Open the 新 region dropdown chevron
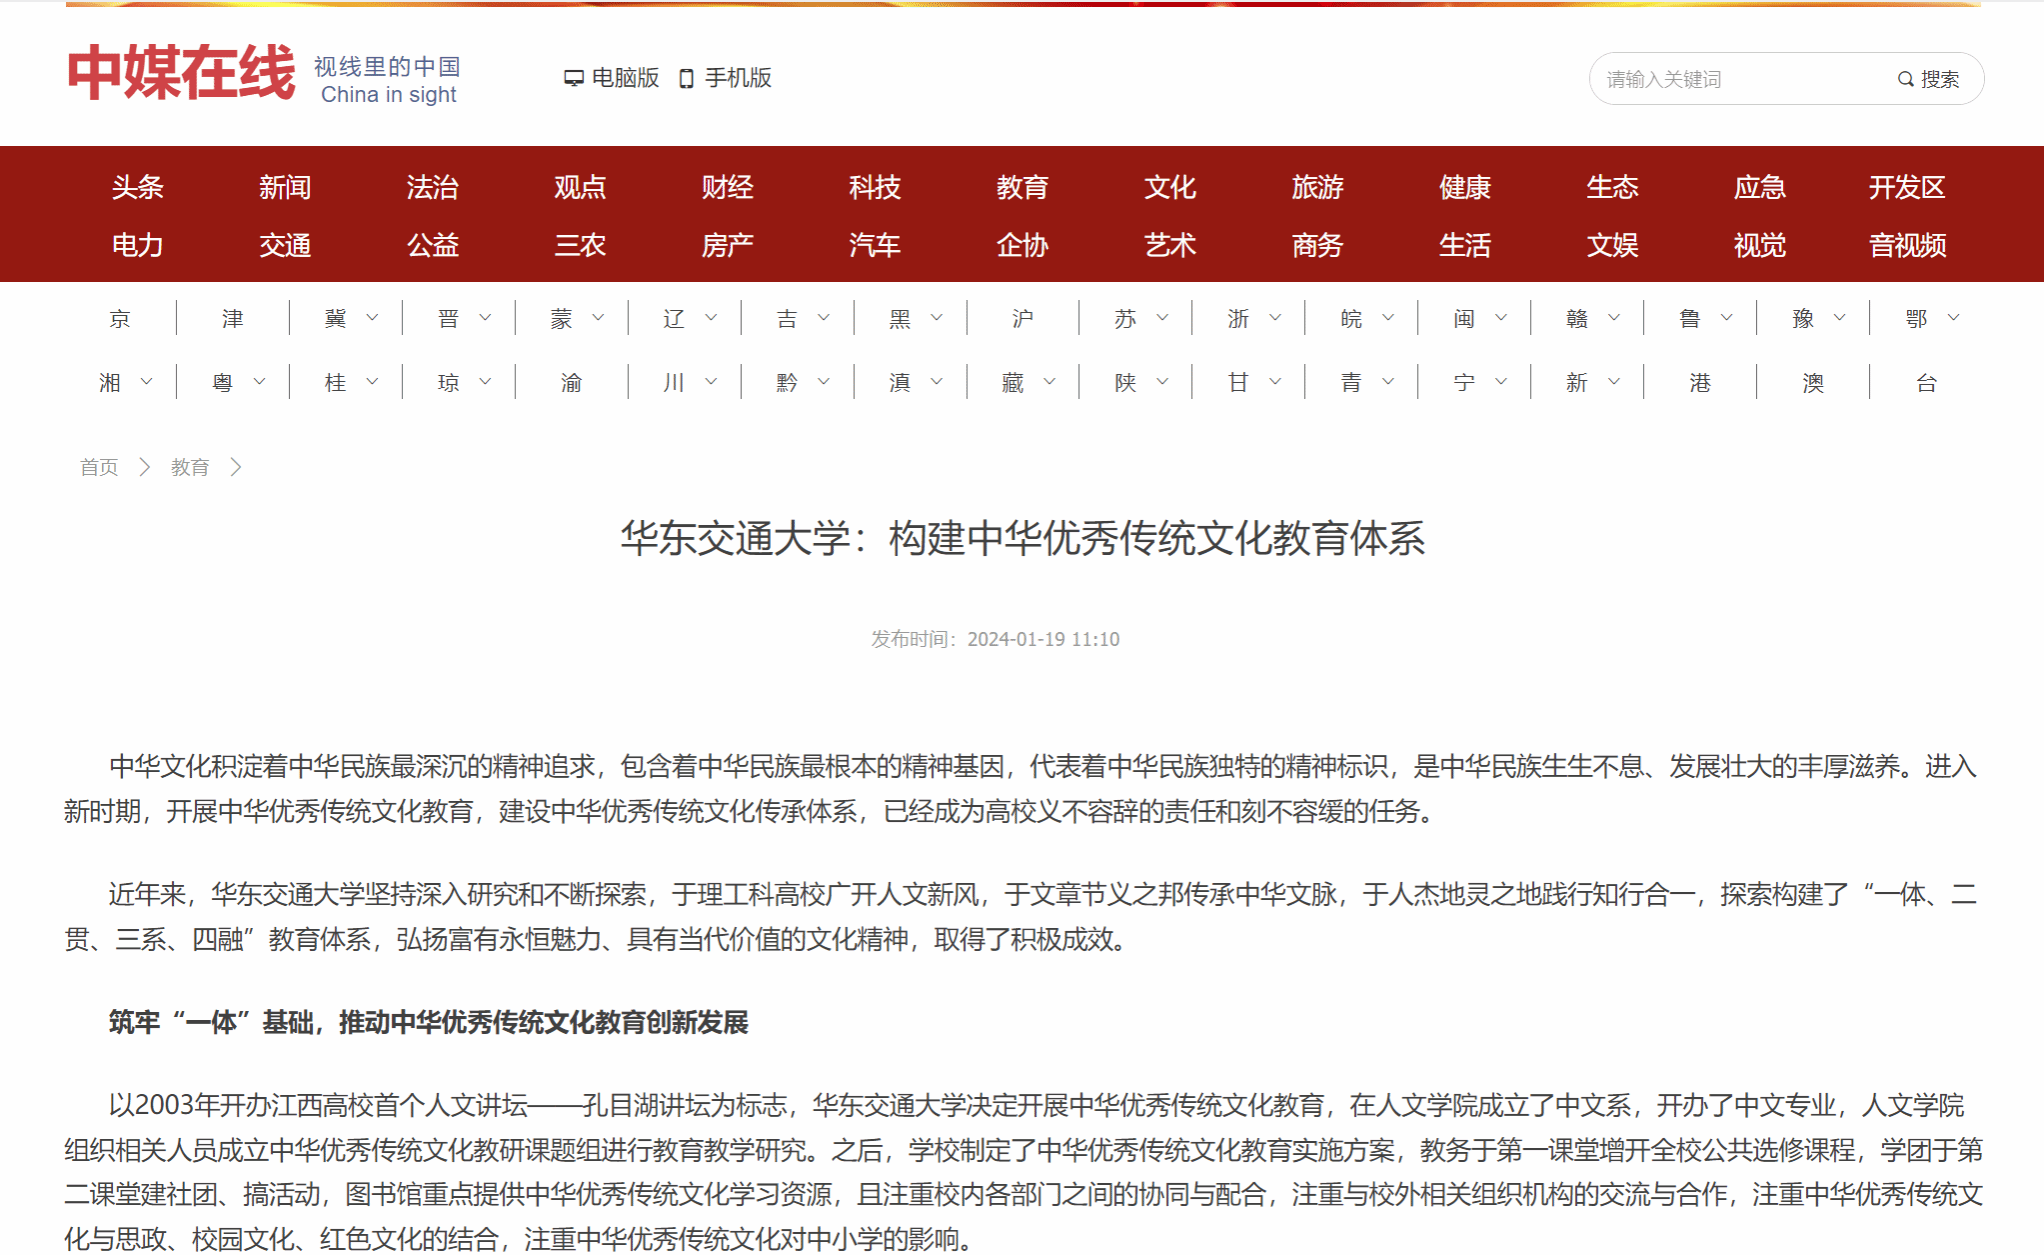The width and height of the screenshot is (2044, 1255). pyautogui.click(x=1614, y=382)
